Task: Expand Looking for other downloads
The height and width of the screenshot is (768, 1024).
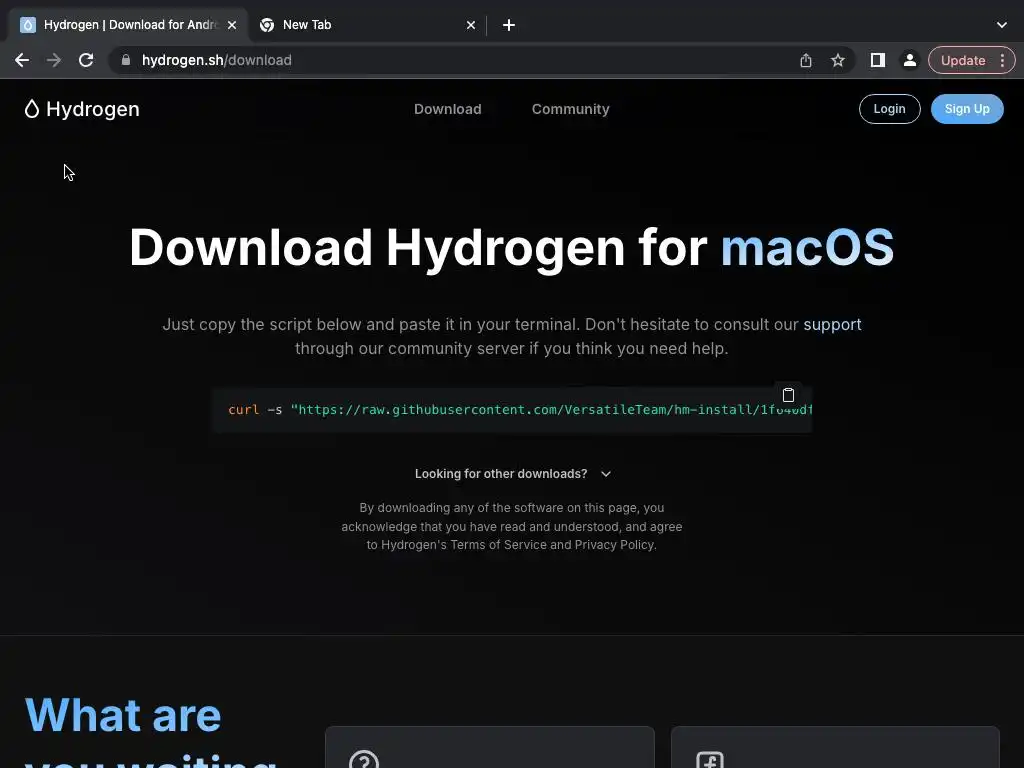Action: point(513,474)
